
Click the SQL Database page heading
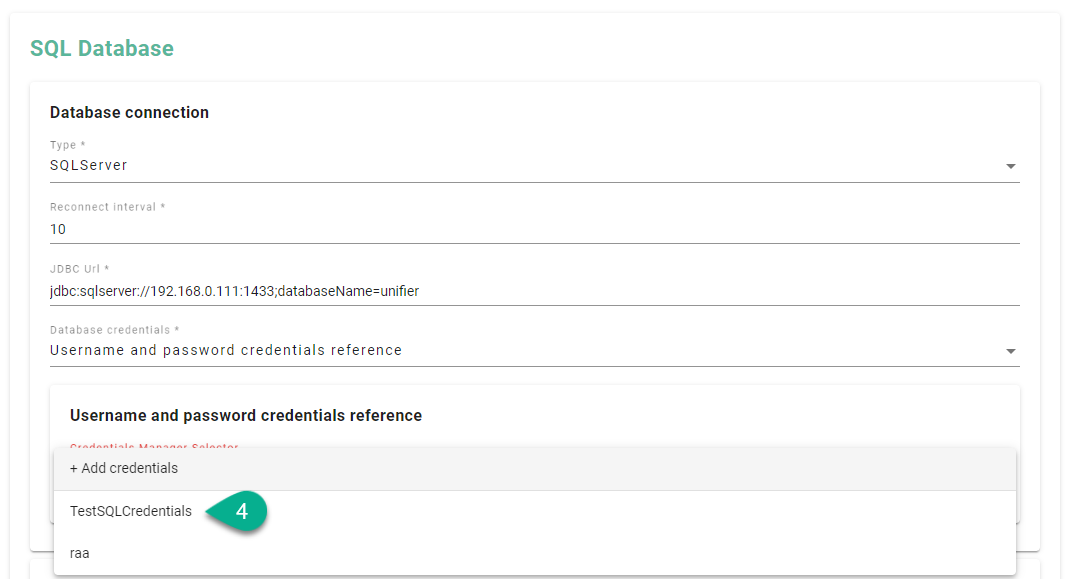click(x=102, y=48)
